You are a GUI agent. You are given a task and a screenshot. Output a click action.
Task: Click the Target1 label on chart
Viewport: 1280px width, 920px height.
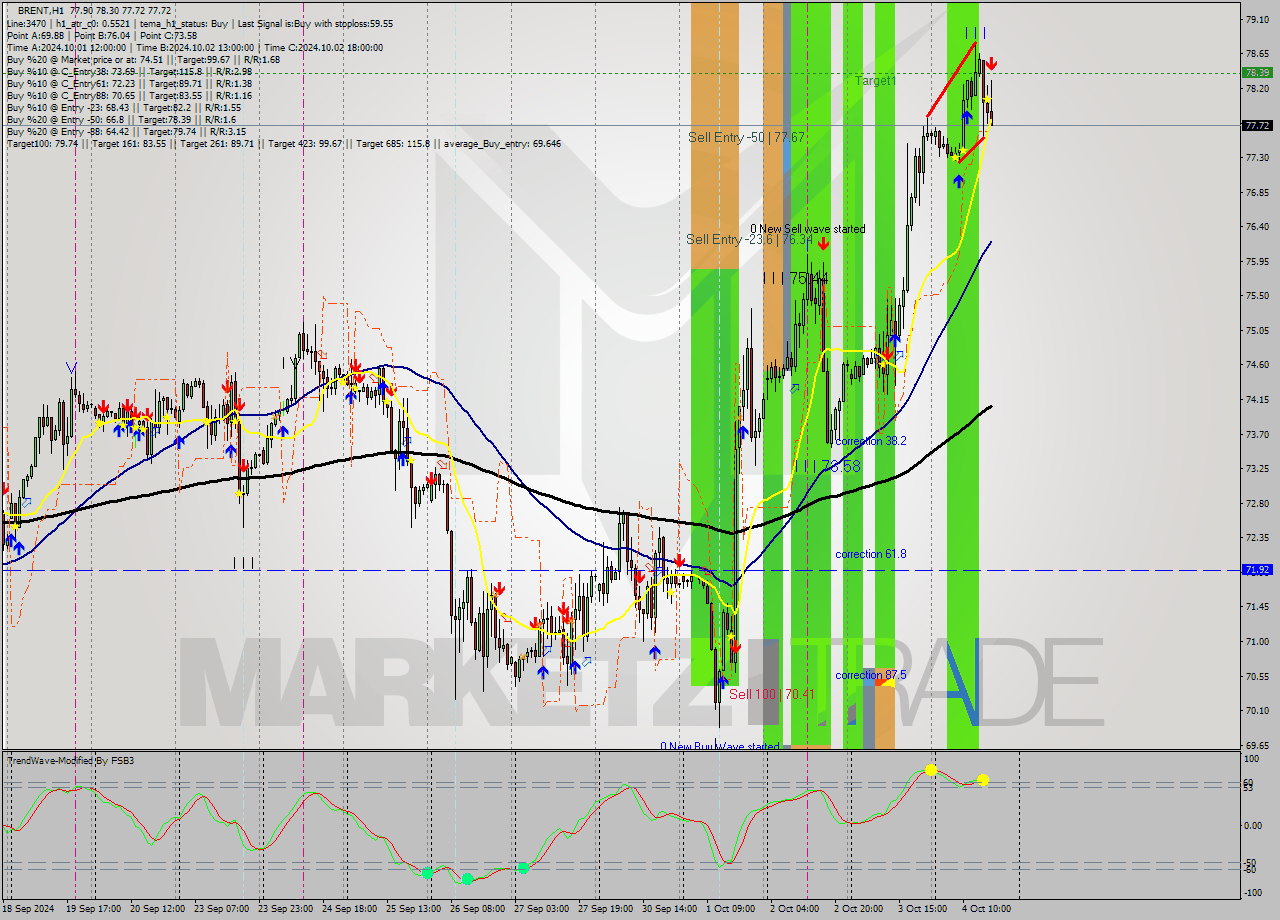876,80
